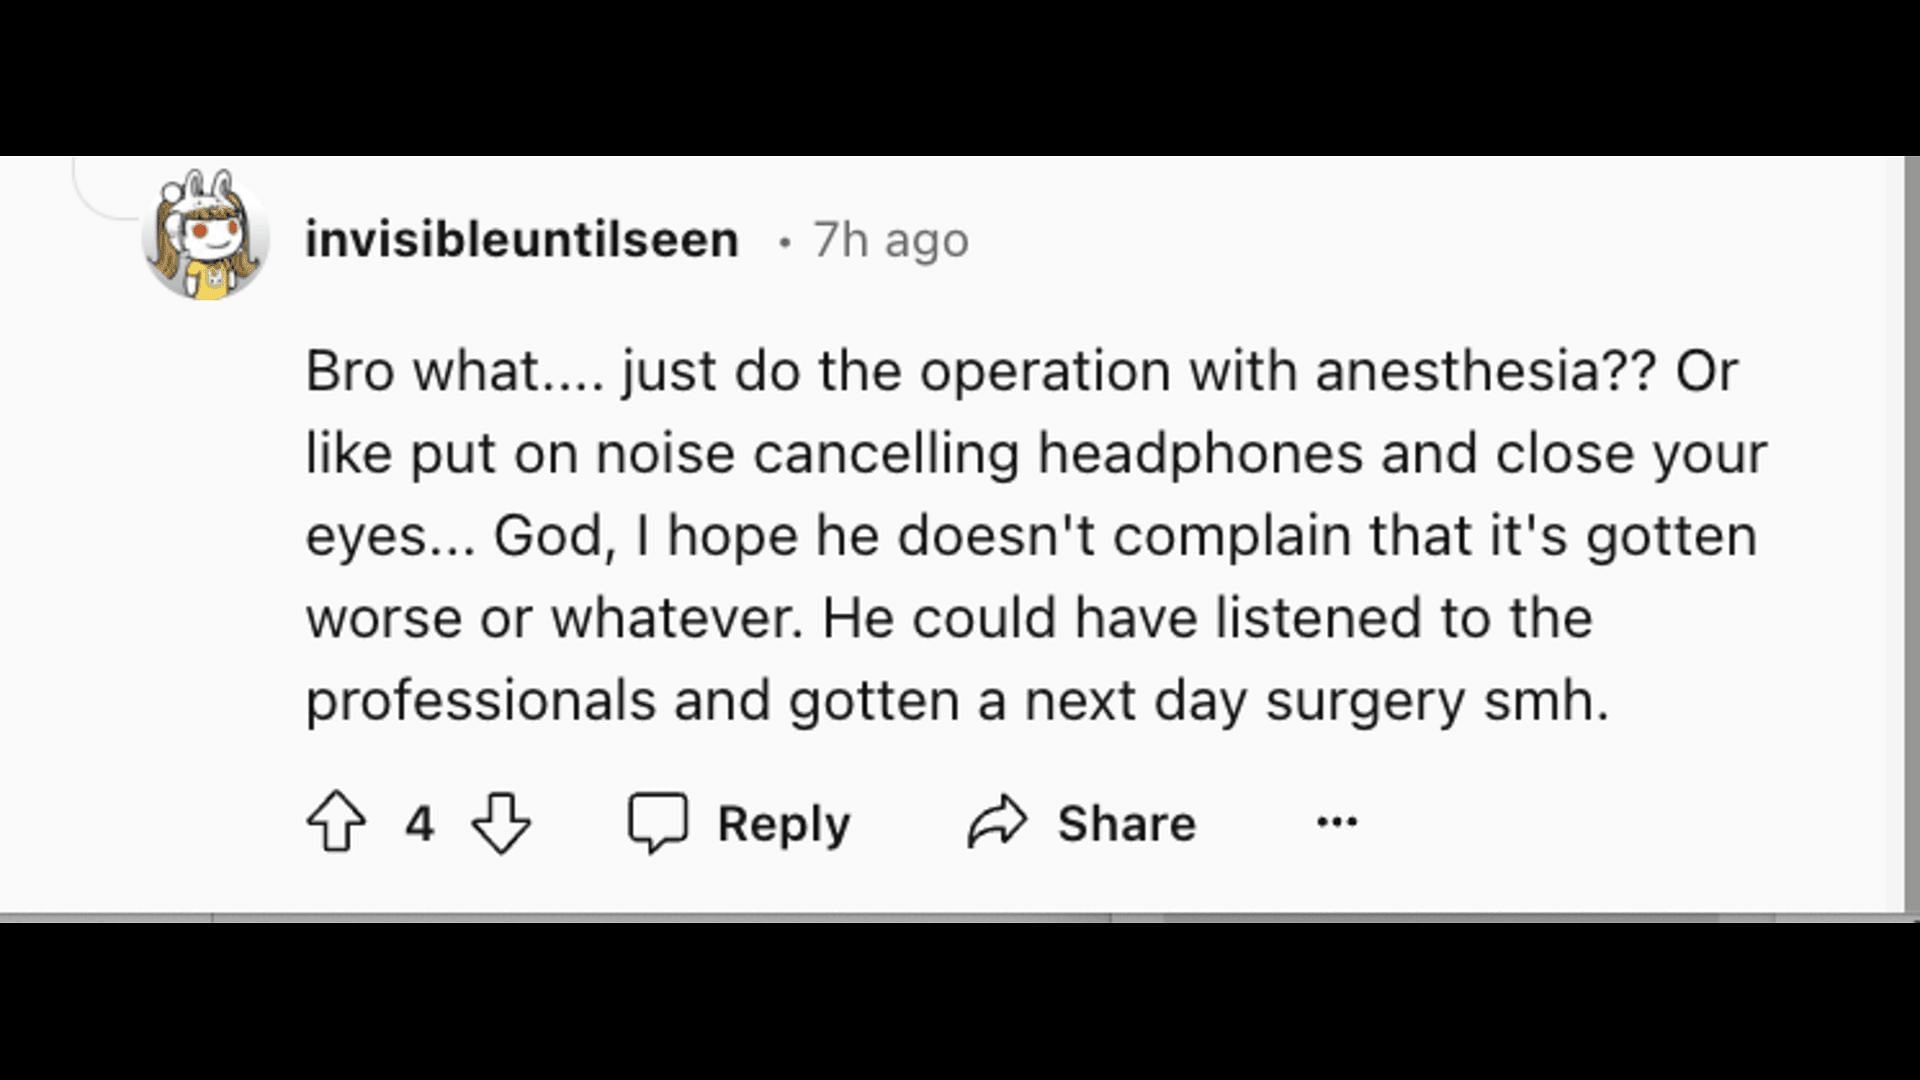Click the vote score number 4
This screenshot has height=1080, width=1920.
click(x=420, y=824)
